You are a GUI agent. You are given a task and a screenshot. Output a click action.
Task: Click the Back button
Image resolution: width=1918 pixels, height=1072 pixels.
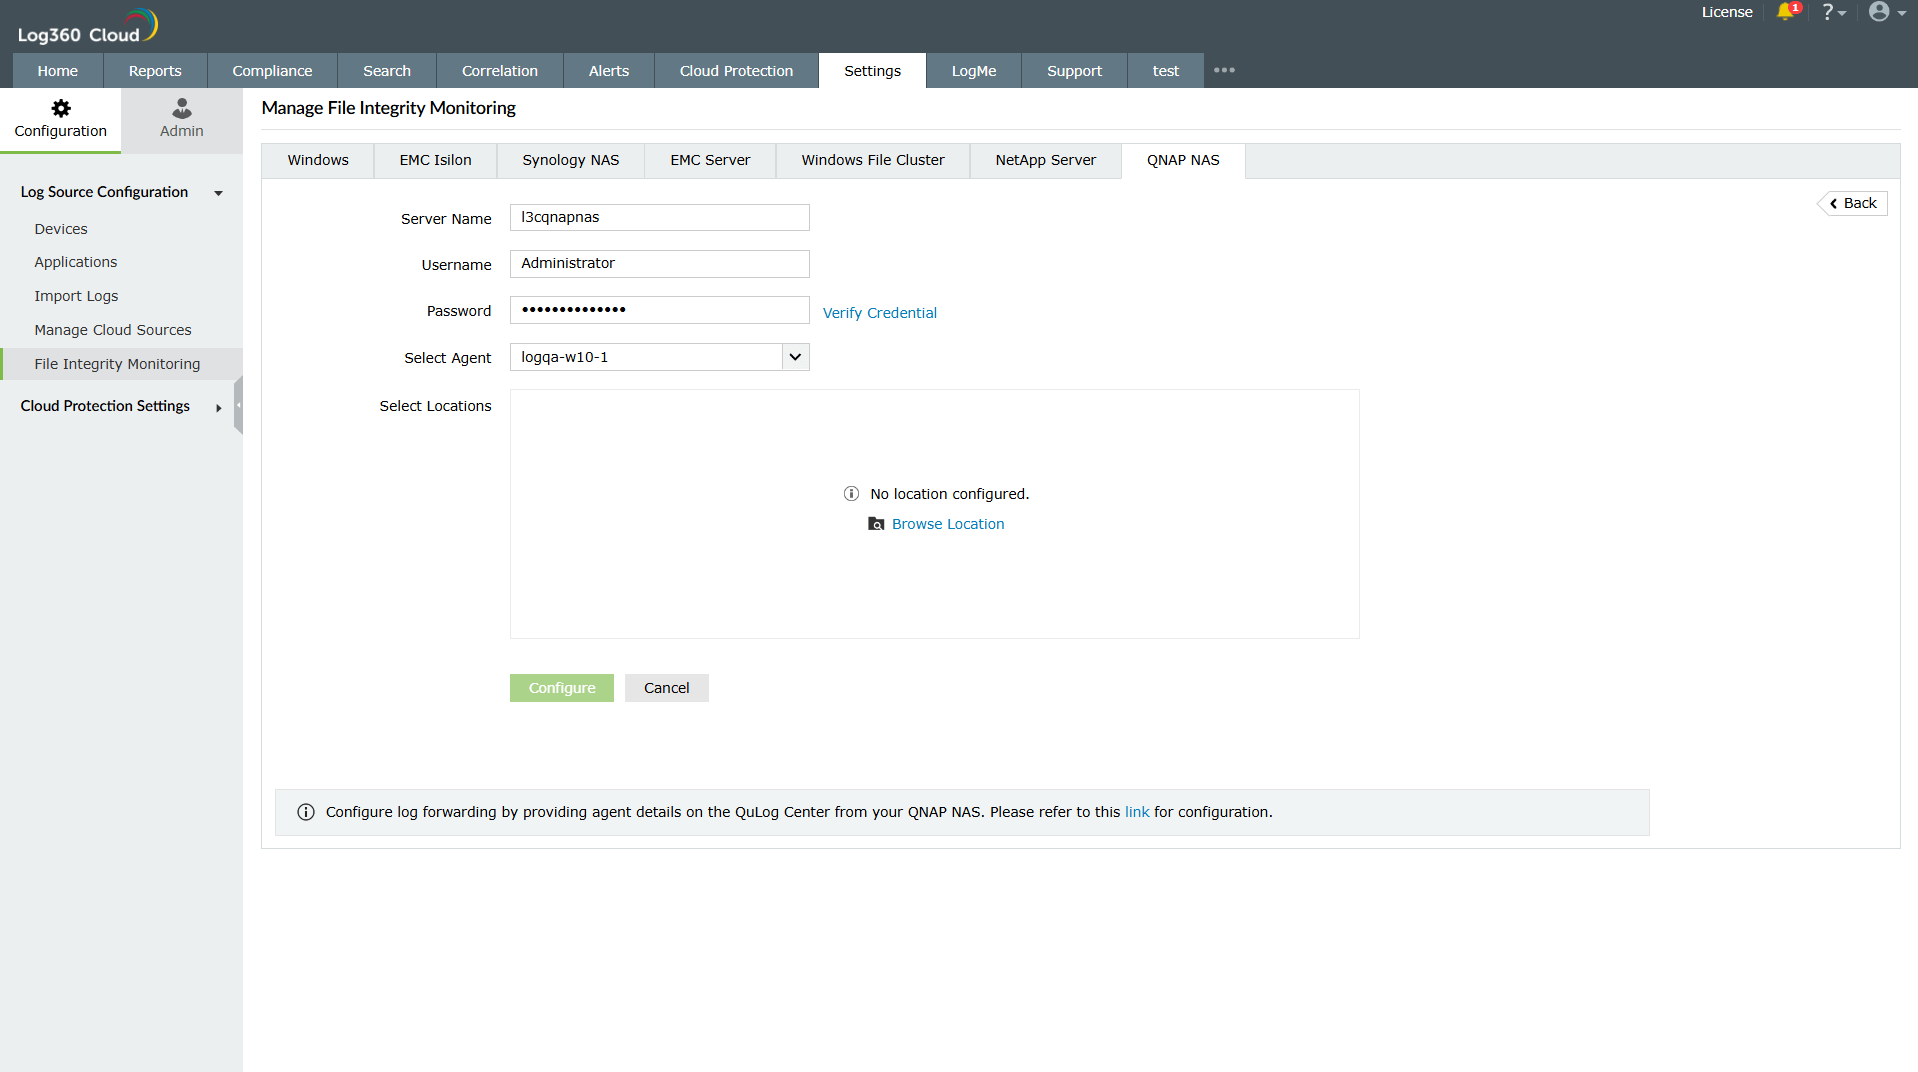click(x=1851, y=203)
